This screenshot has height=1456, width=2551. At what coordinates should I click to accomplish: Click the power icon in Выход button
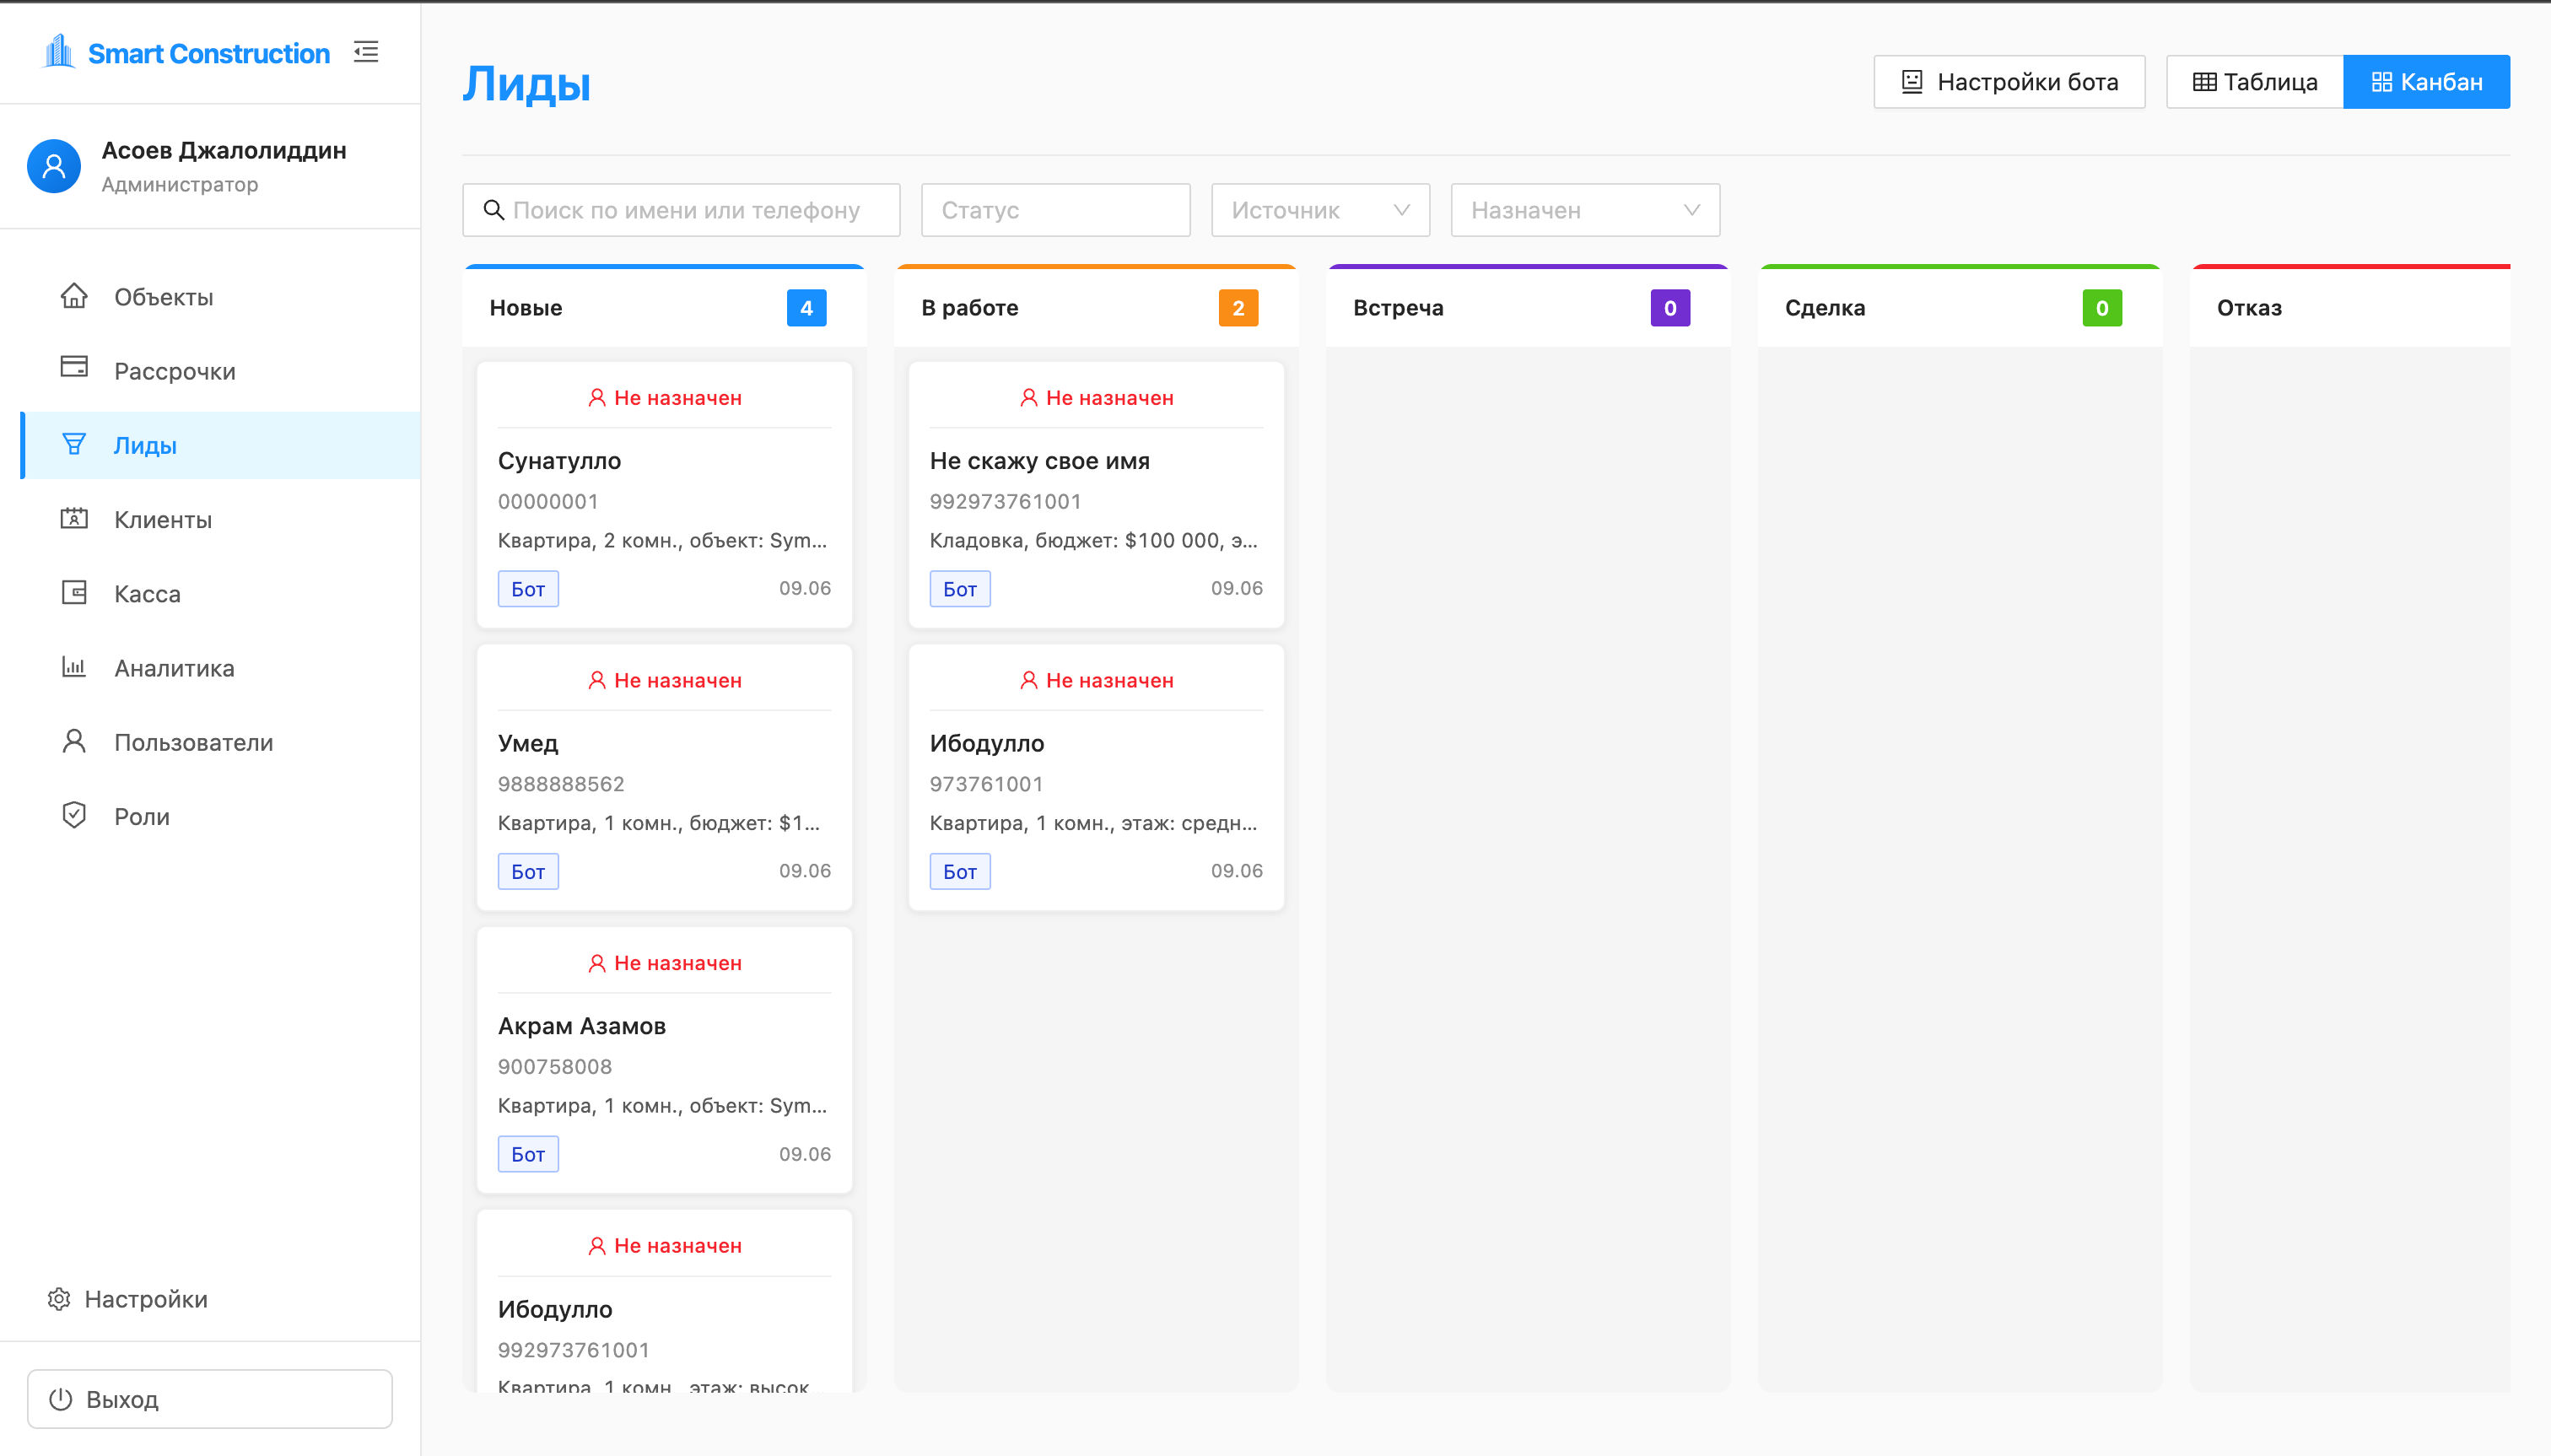point(61,1399)
